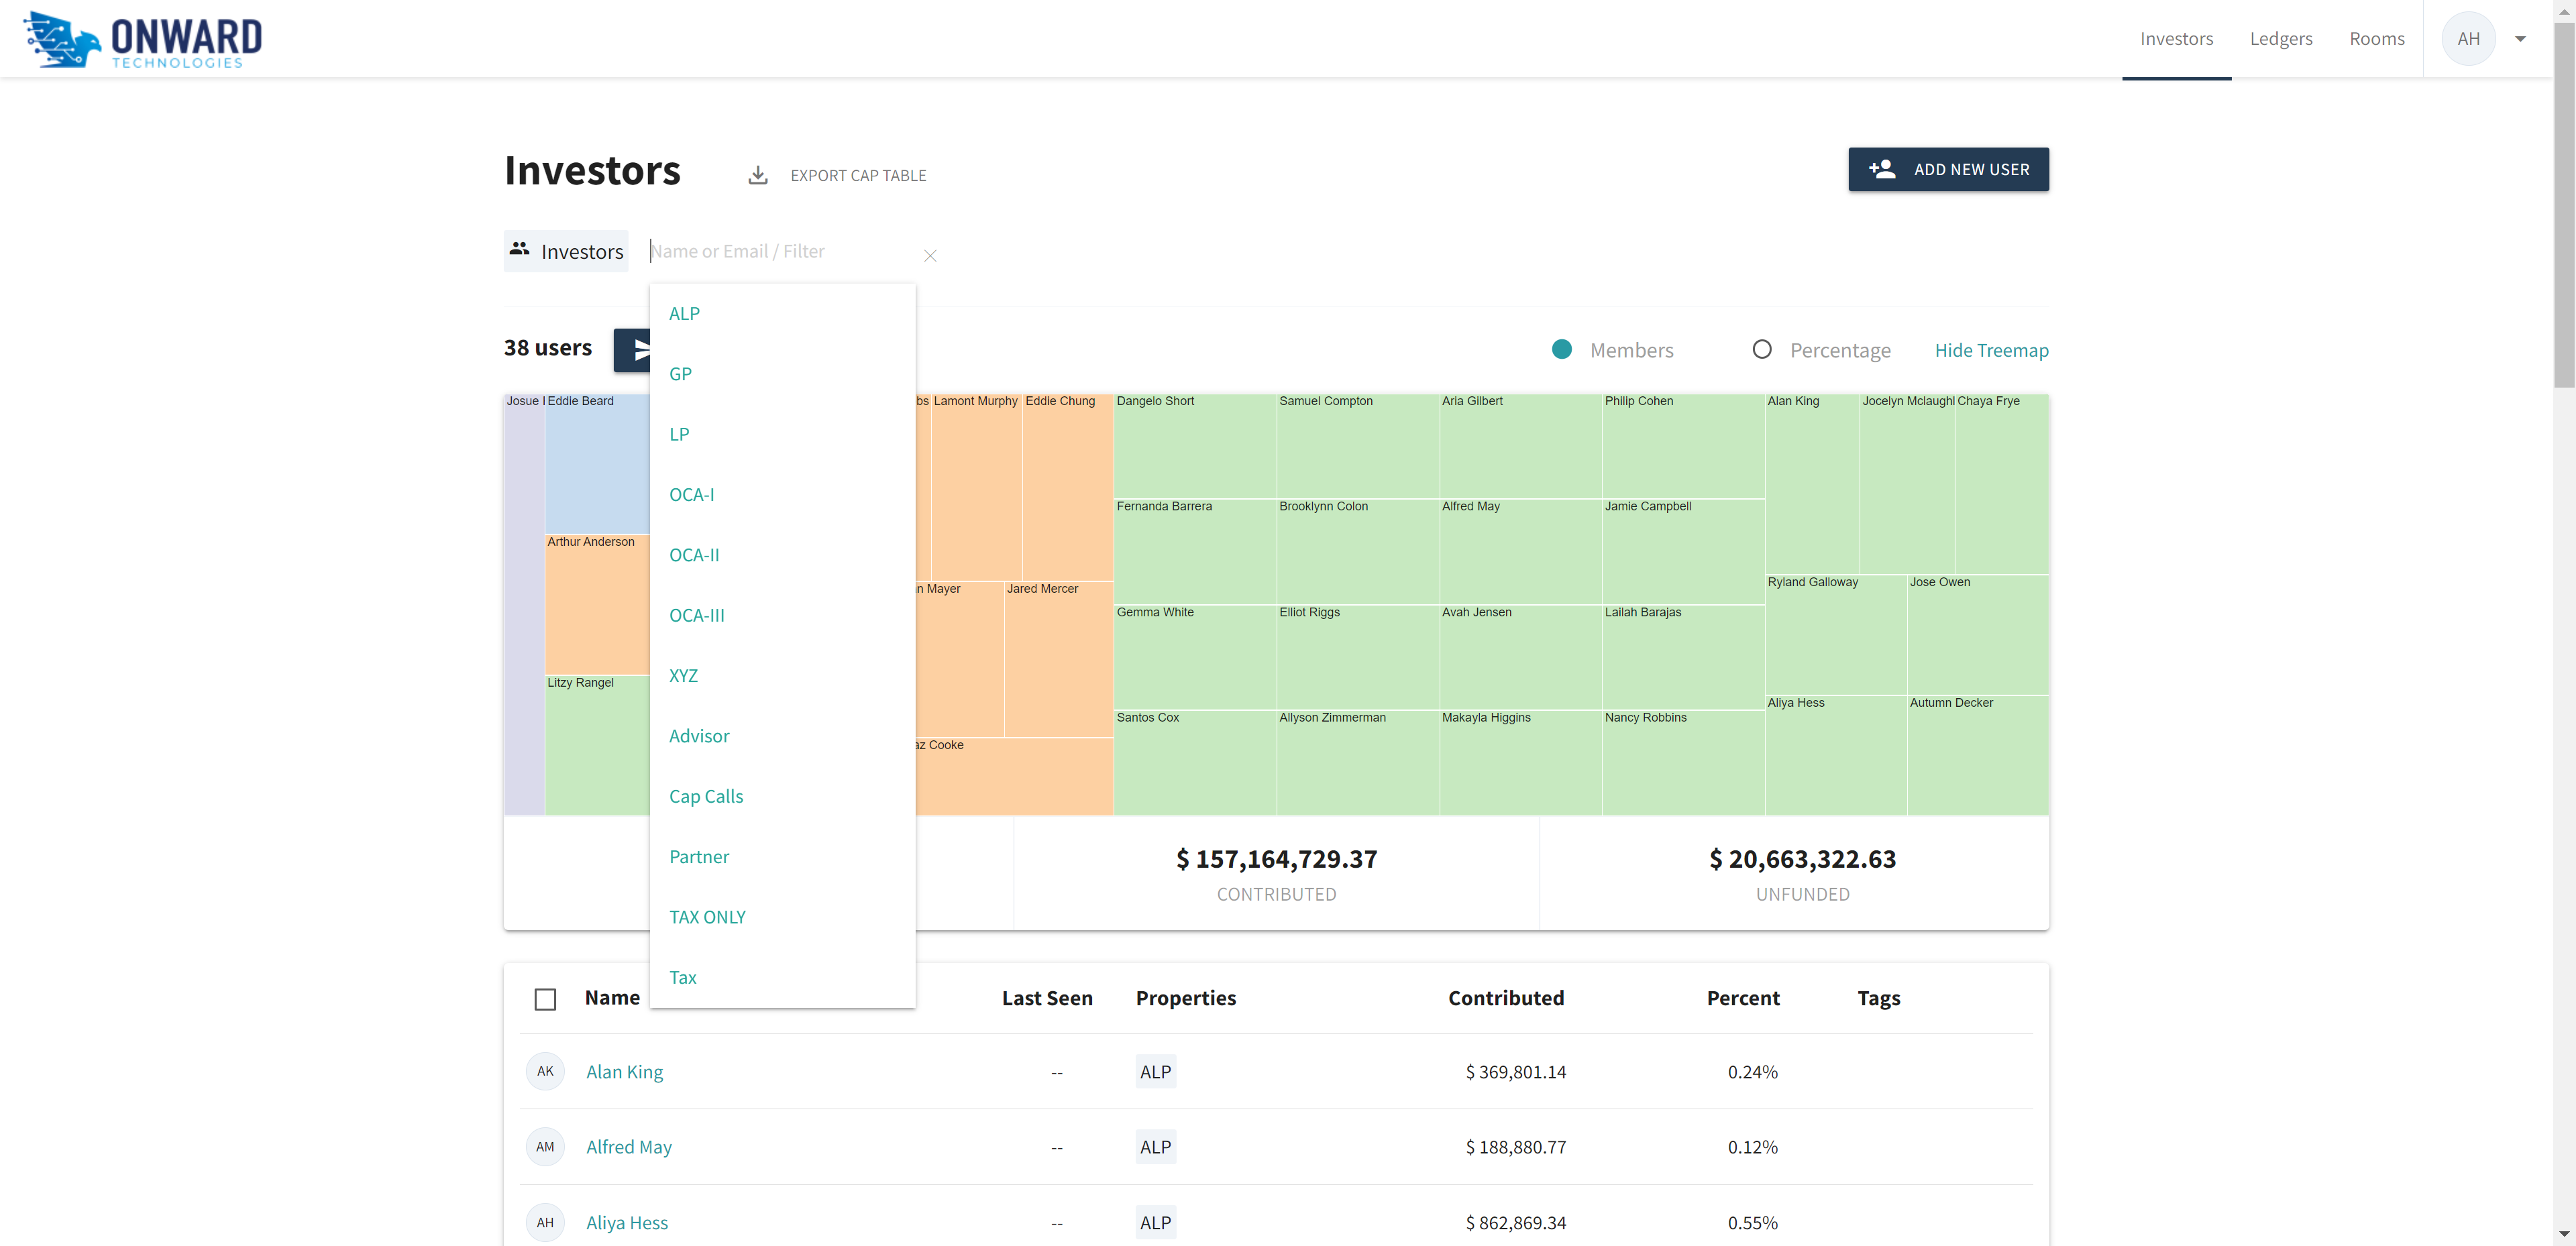Choose ALP from the filter dropdown
The height and width of the screenshot is (1246, 2576).
783,314
